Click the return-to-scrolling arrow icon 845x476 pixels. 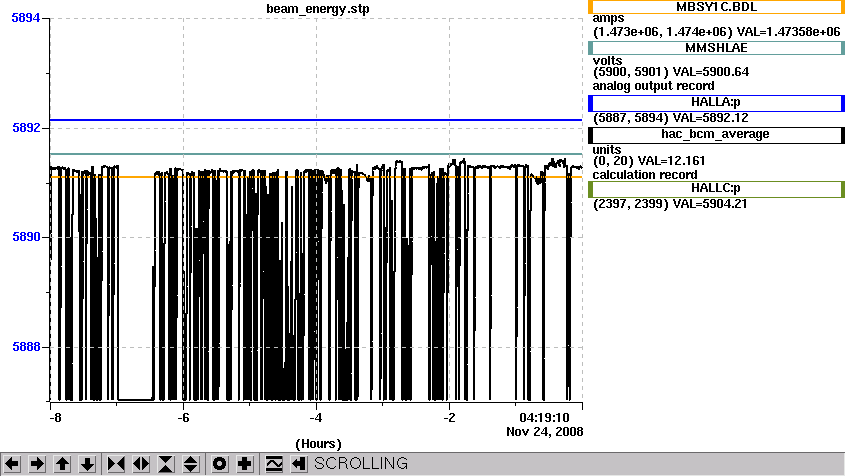point(299,464)
